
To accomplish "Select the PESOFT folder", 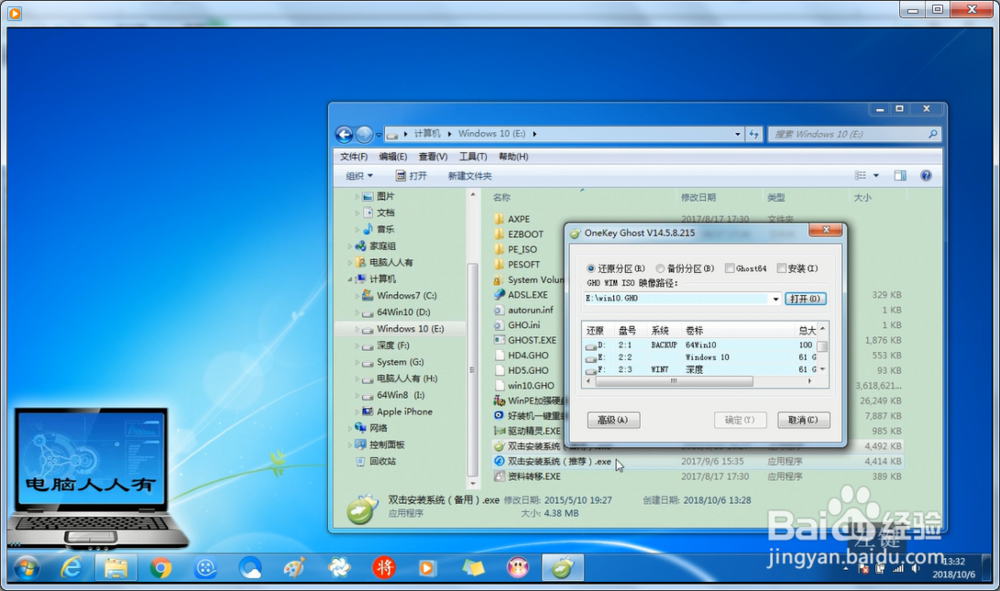I will coord(523,264).
